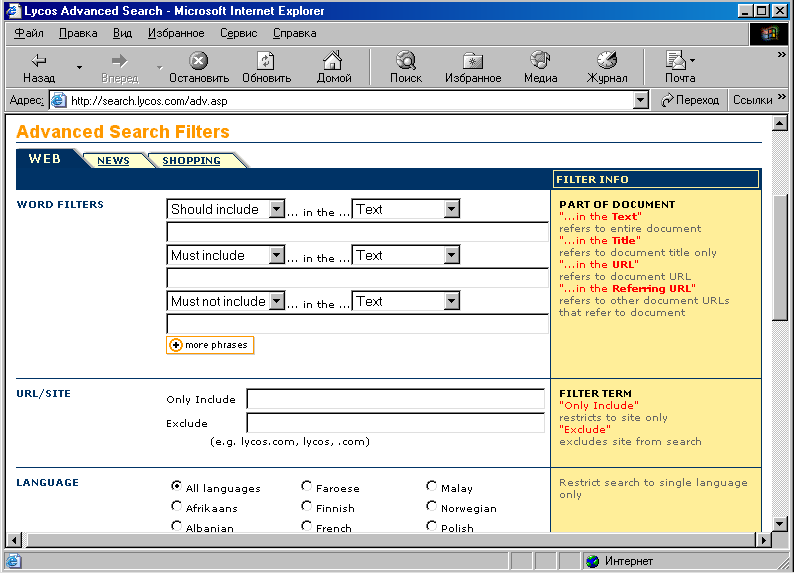Open the Must not include dropdown
The height and width of the screenshot is (574, 794).
tap(276, 301)
